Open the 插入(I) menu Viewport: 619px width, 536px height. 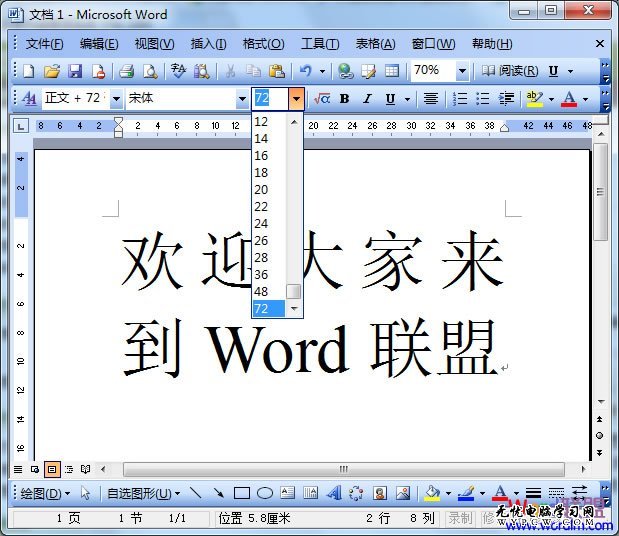(x=208, y=44)
